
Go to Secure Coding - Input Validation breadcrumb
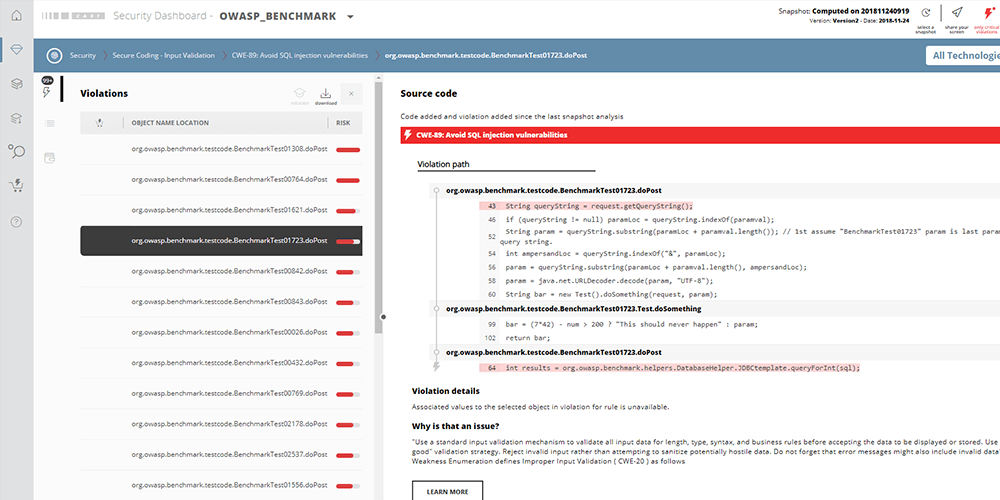[x=163, y=55]
